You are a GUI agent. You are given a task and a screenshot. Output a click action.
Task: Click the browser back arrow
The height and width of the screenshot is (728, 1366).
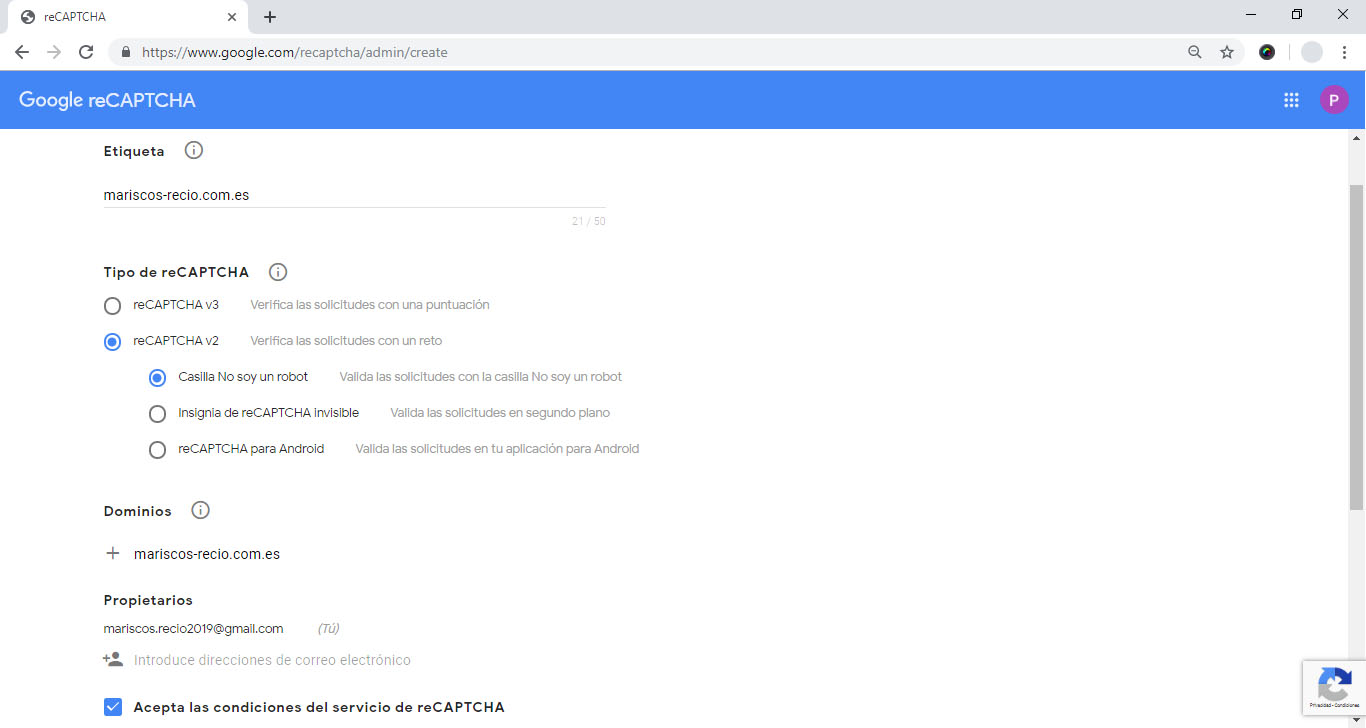click(22, 52)
